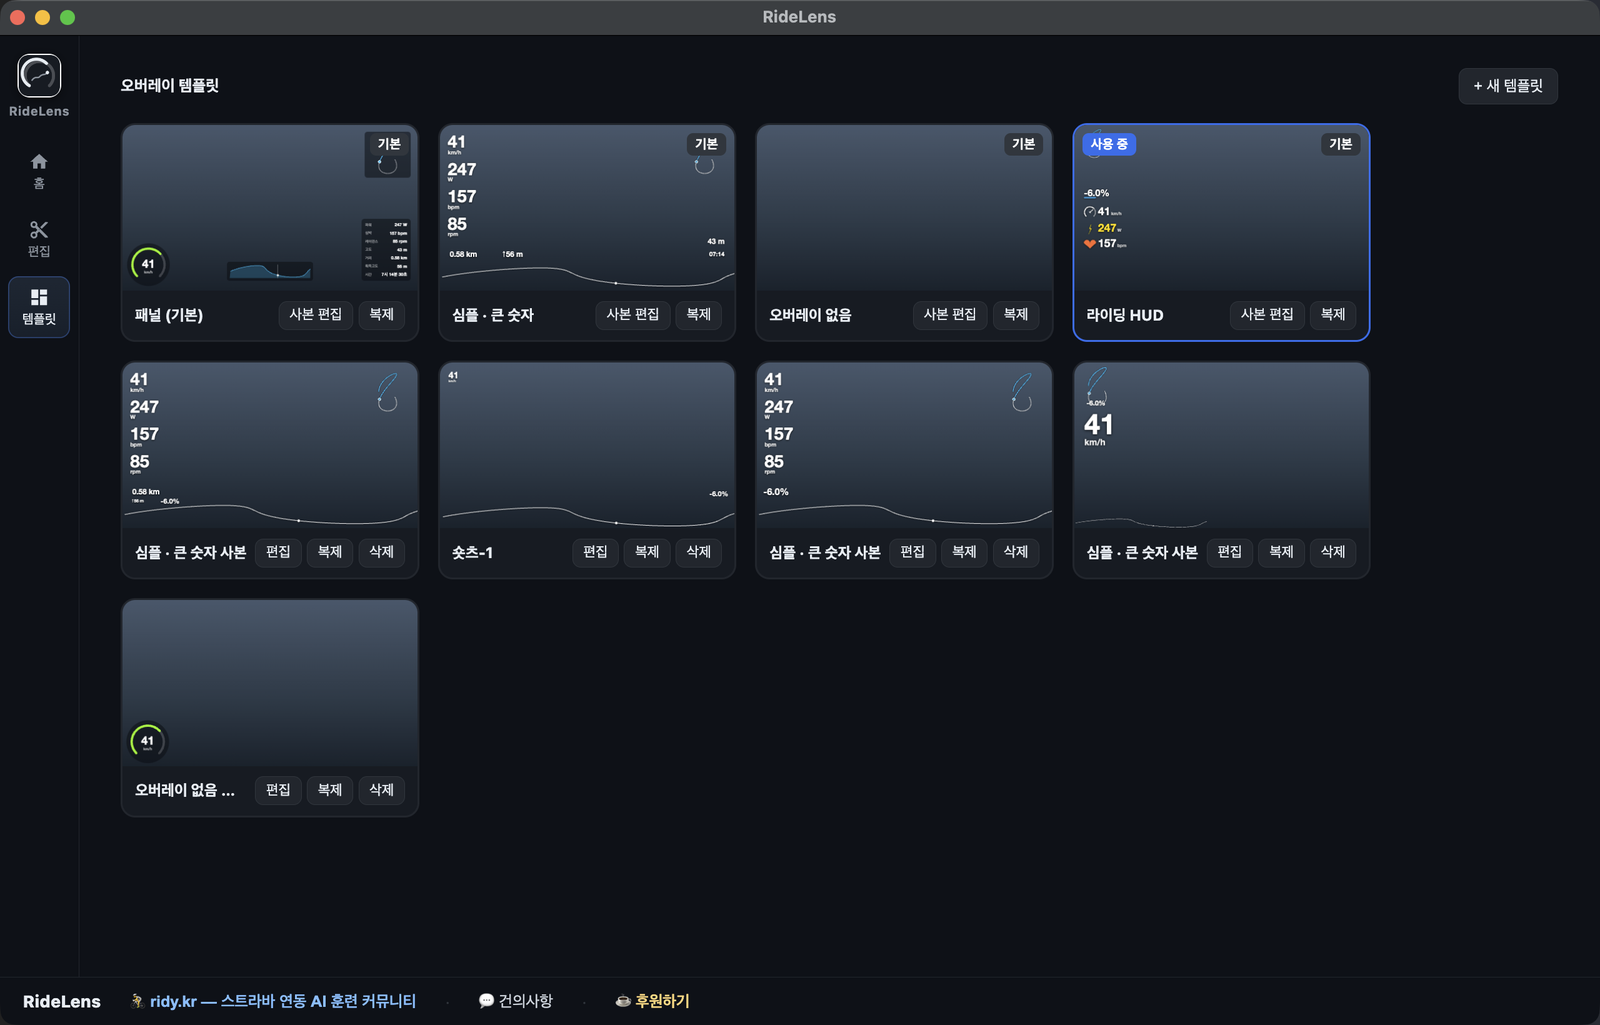Open the ridy.kr community link
The width and height of the screenshot is (1600, 1025).
pos(283,1001)
